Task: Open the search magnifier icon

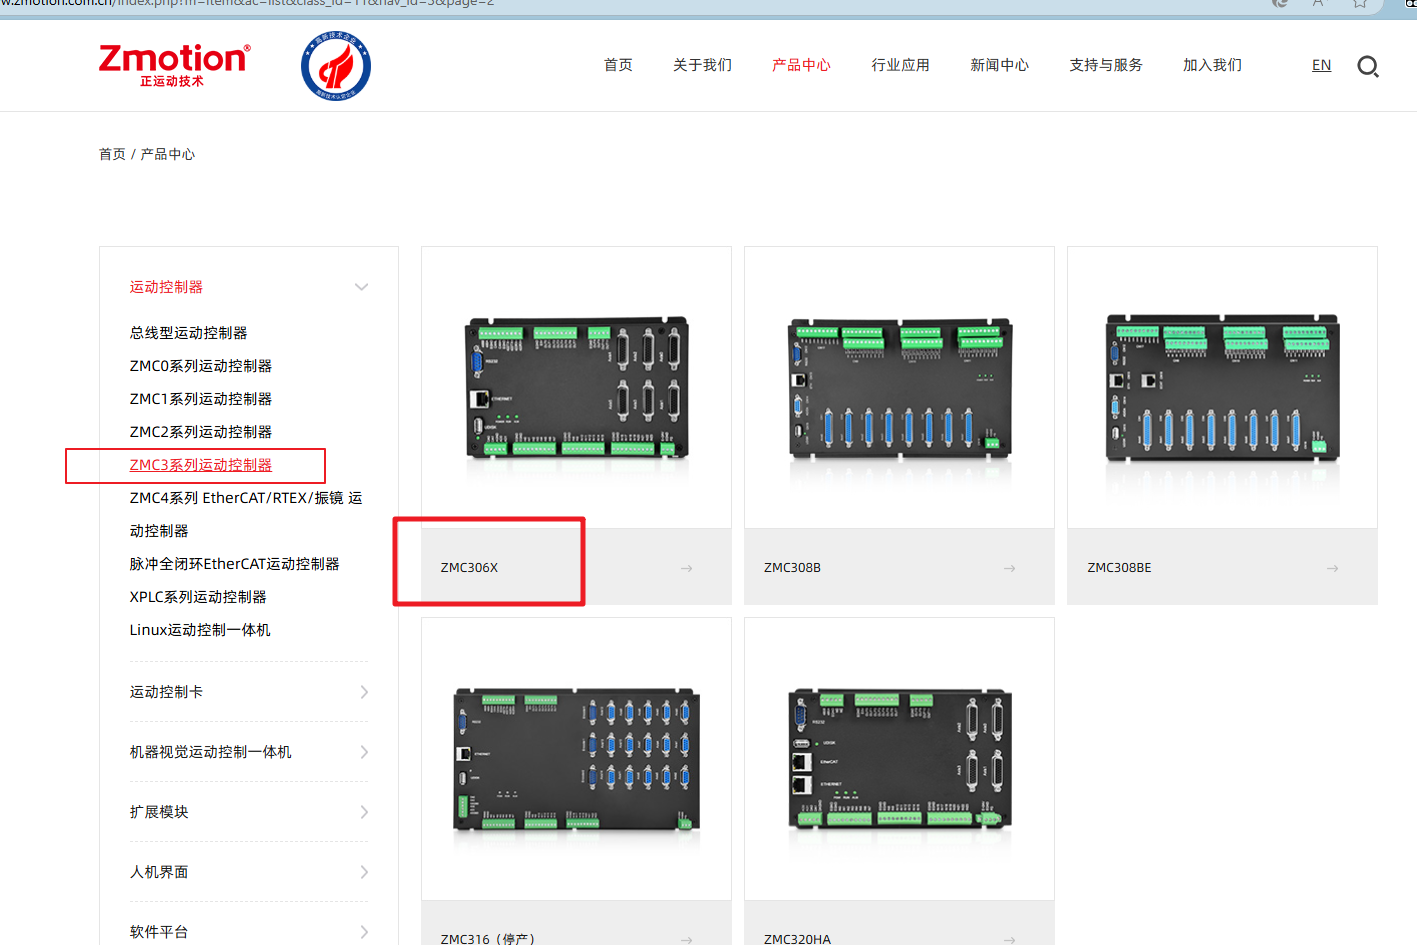Action: [1367, 66]
